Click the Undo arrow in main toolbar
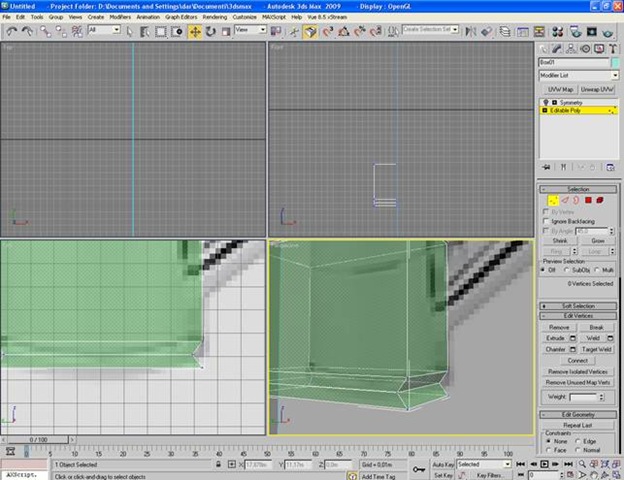624x480 pixels. 10,31
